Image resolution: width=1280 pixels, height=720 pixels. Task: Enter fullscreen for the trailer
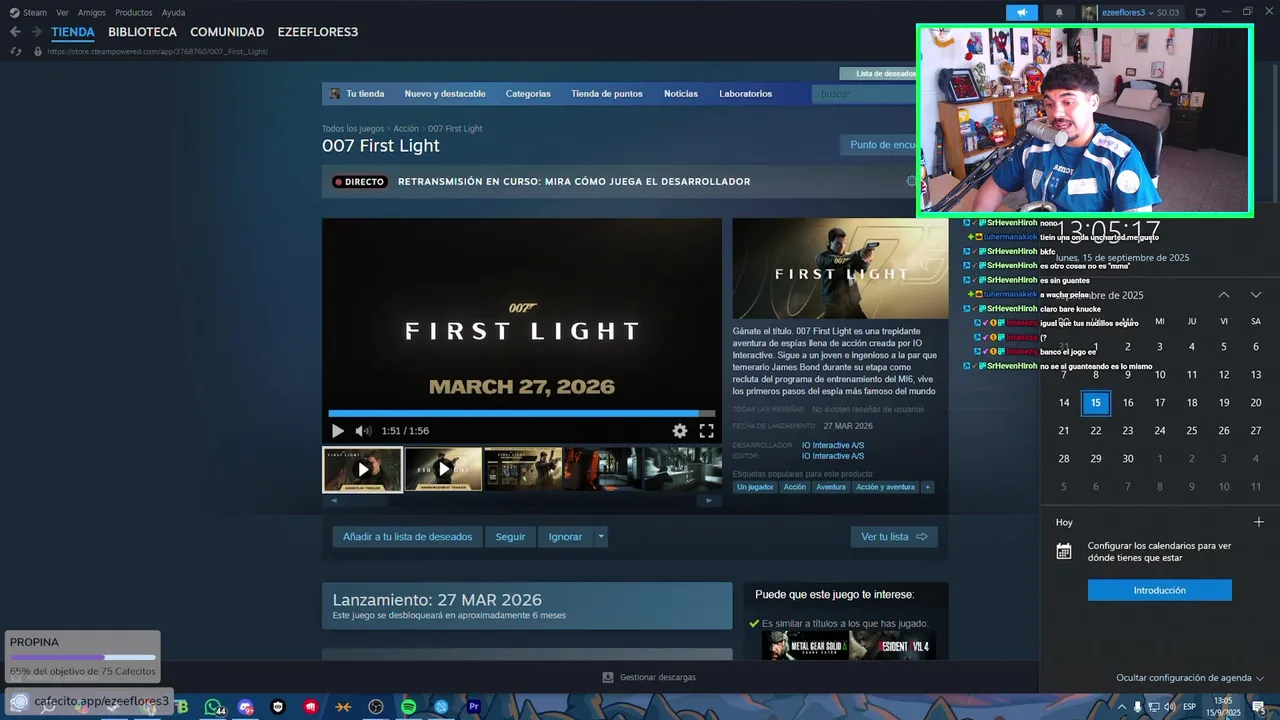(706, 431)
